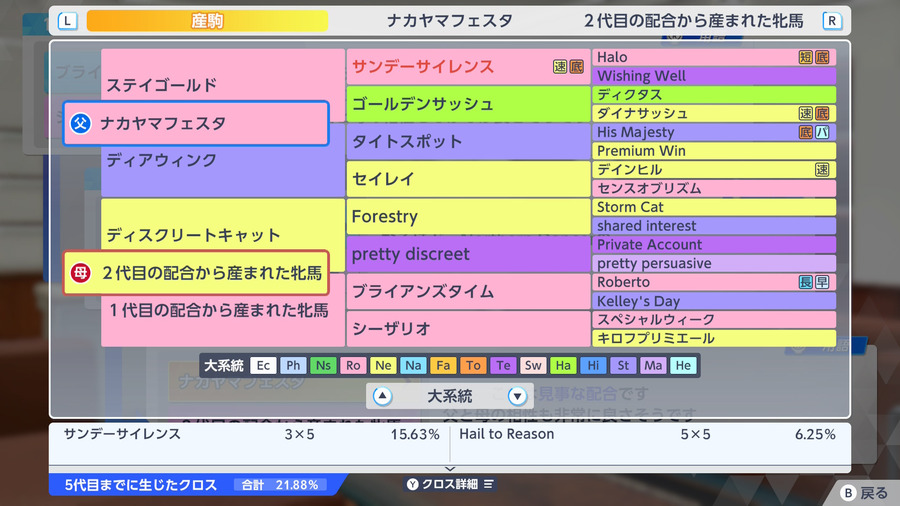The width and height of the screenshot is (900, 506).
Task: Click the St lineage color swatch
Action: pos(623,365)
